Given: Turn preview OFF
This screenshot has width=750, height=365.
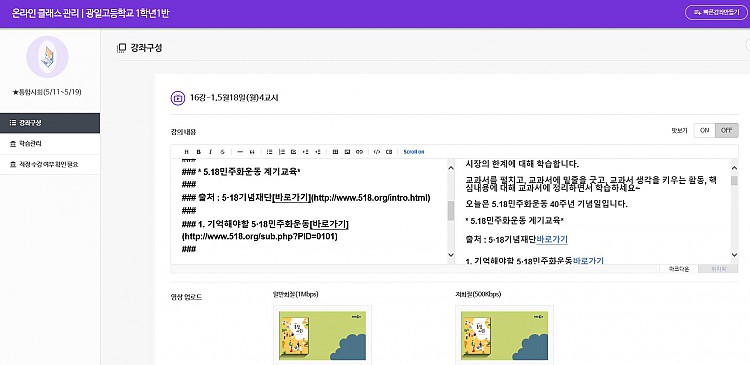Looking at the screenshot, I should (727, 130).
